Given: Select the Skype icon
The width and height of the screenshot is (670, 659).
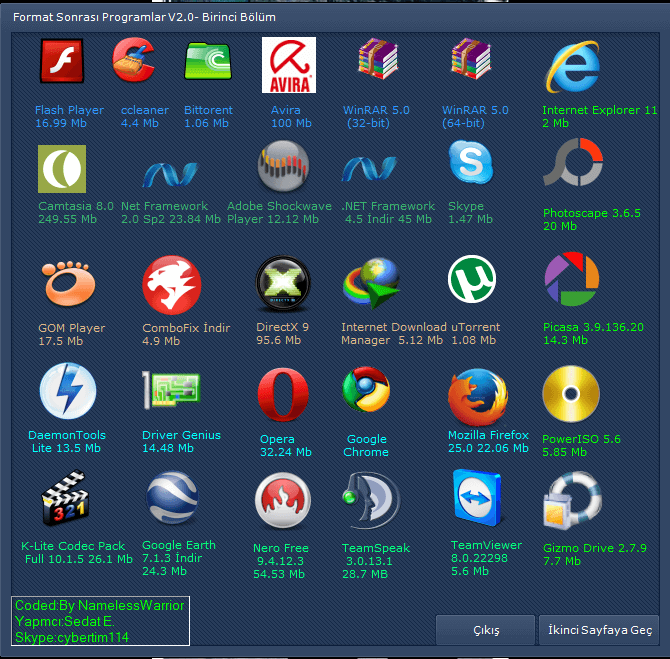Looking at the screenshot, I should pyautogui.click(x=470, y=164).
